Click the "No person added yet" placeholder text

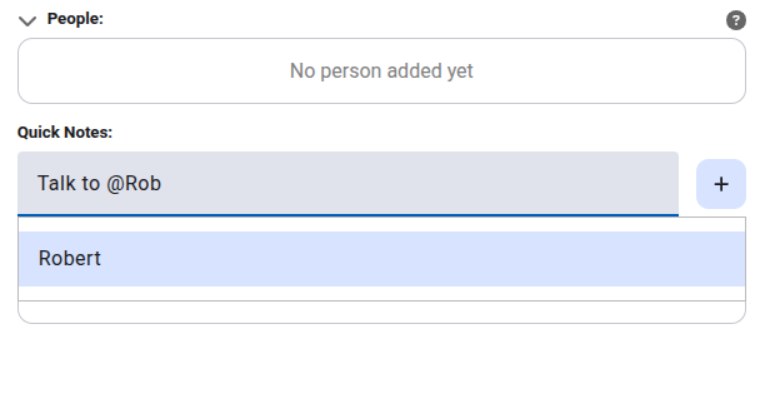point(381,71)
